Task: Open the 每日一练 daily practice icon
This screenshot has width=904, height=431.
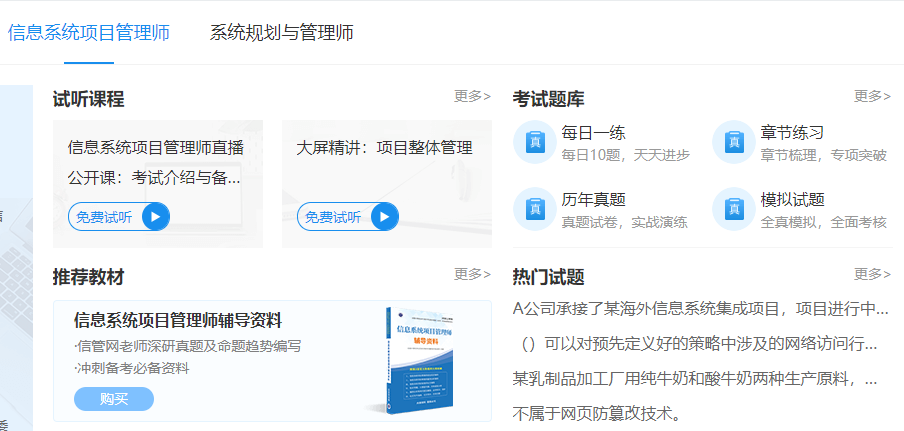Action: [x=535, y=142]
